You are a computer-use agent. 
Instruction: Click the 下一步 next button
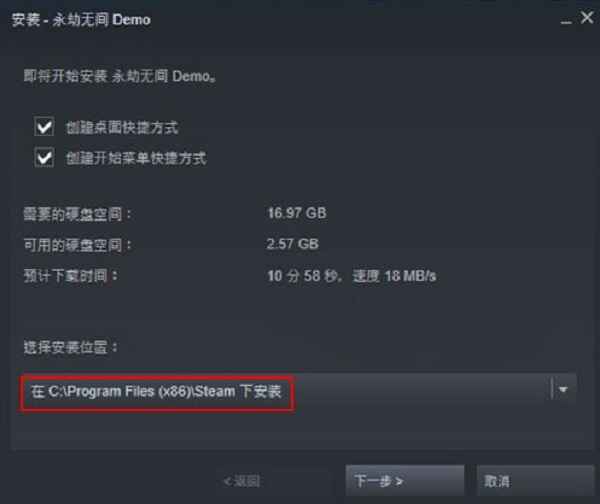coord(405,481)
